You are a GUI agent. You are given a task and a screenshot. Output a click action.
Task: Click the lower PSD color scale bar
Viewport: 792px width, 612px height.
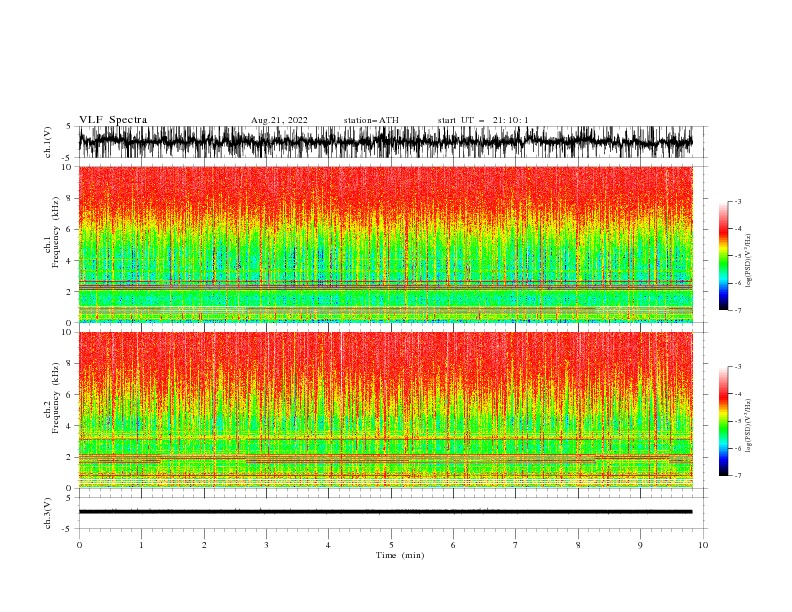(723, 421)
